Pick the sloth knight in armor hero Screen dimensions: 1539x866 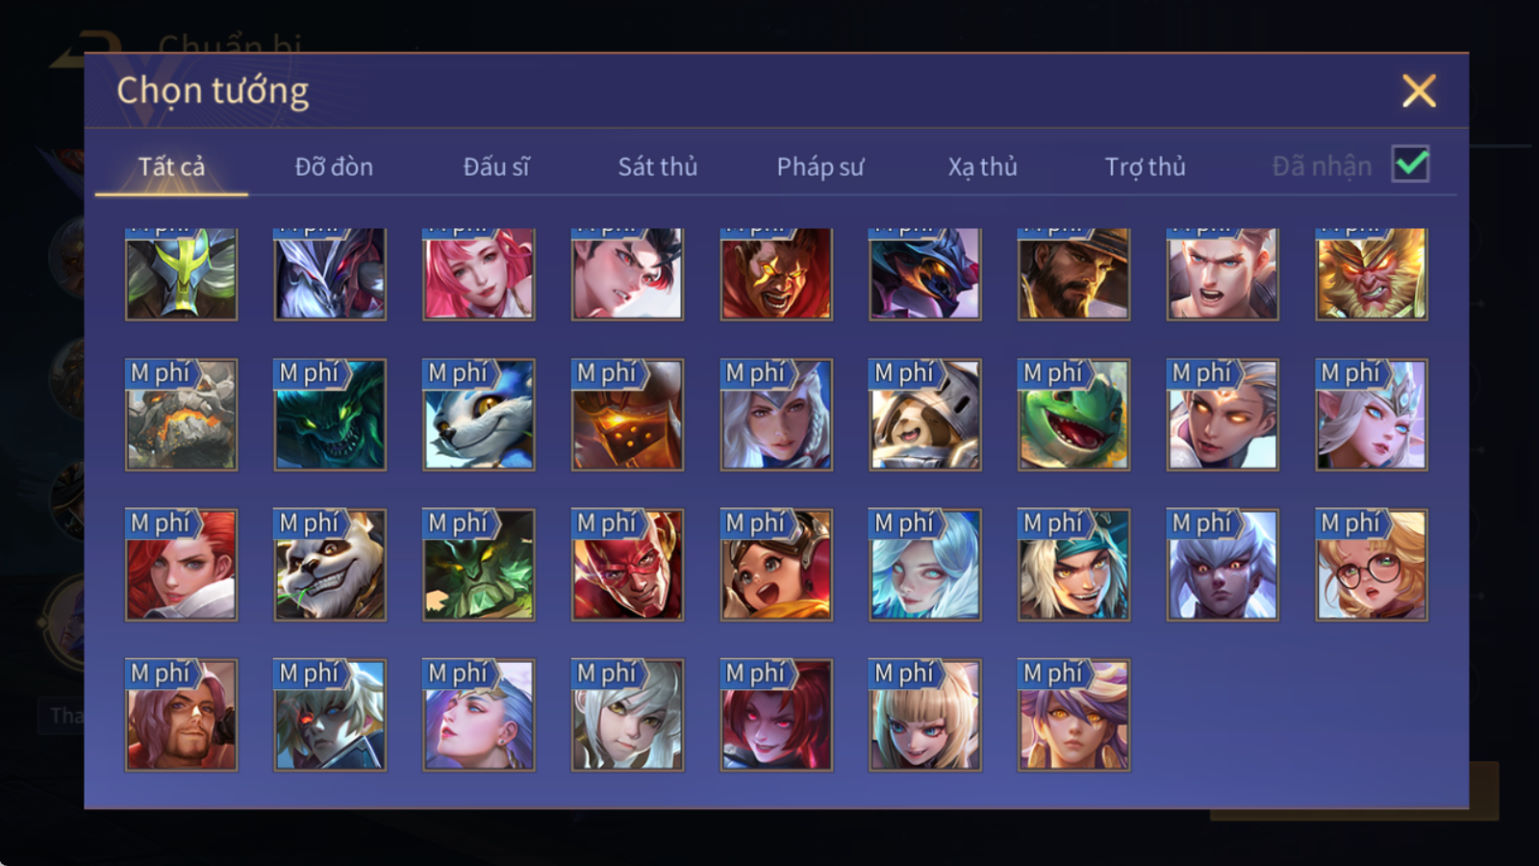click(x=925, y=415)
